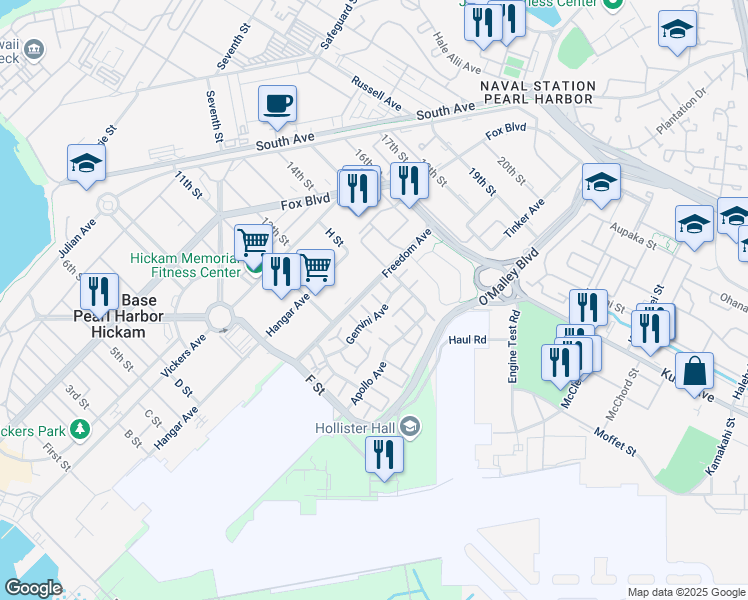The width and height of the screenshot is (748, 600).
Task: Click the Plantation Dr label
Action: click(681, 111)
